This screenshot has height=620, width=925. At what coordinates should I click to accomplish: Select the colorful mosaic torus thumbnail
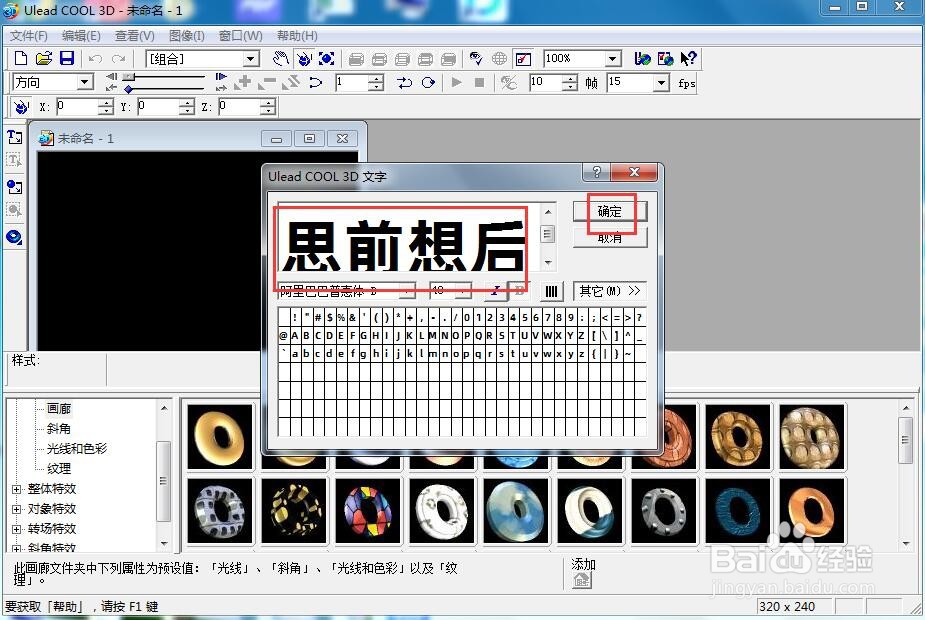coord(368,511)
